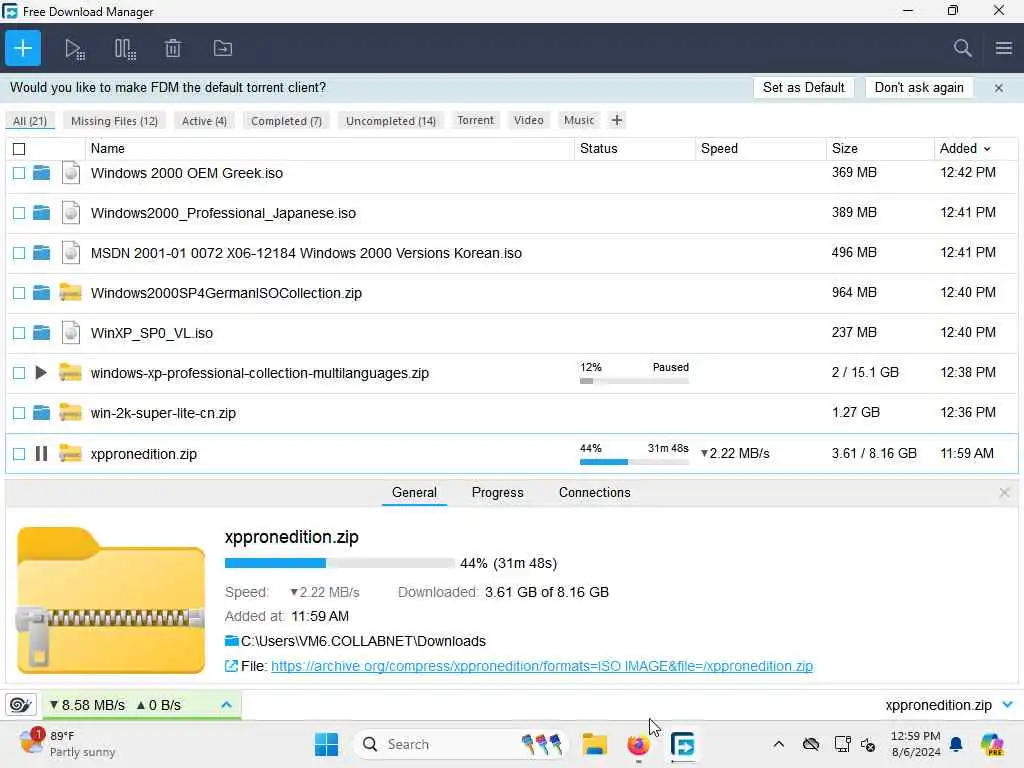The height and width of the screenshot is (768, 1024).
Task: Click the 12% paused progress bar in list
Action: click(634, 381)
